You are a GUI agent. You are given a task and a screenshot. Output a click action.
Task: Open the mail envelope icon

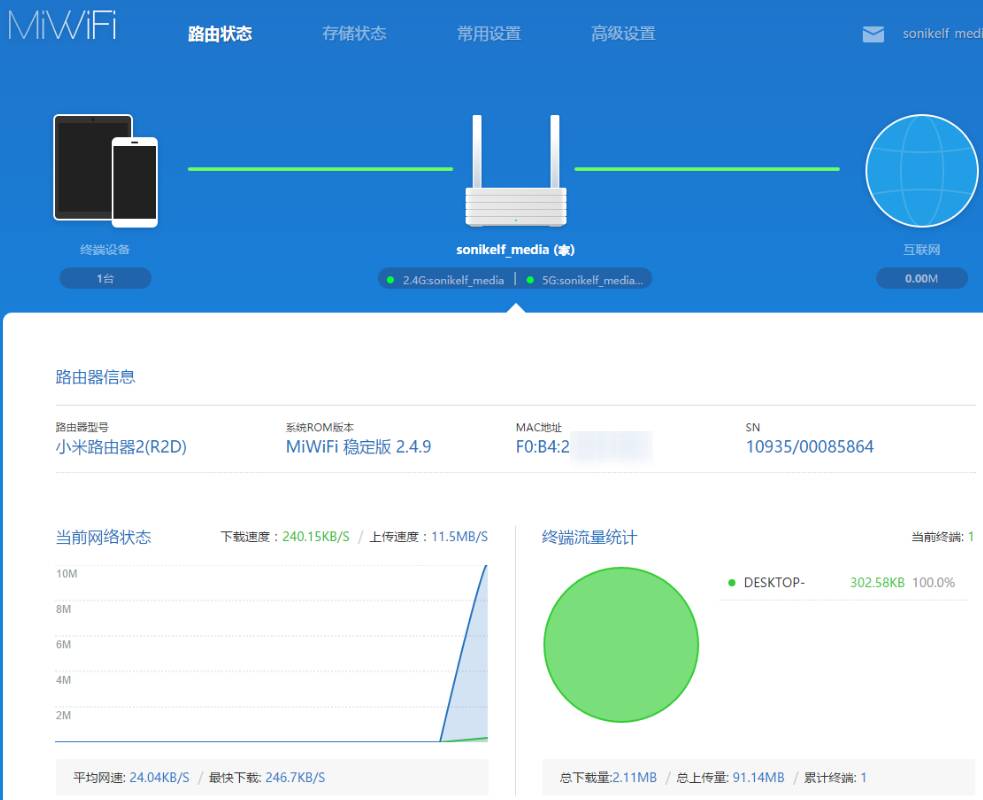(873, 34)
